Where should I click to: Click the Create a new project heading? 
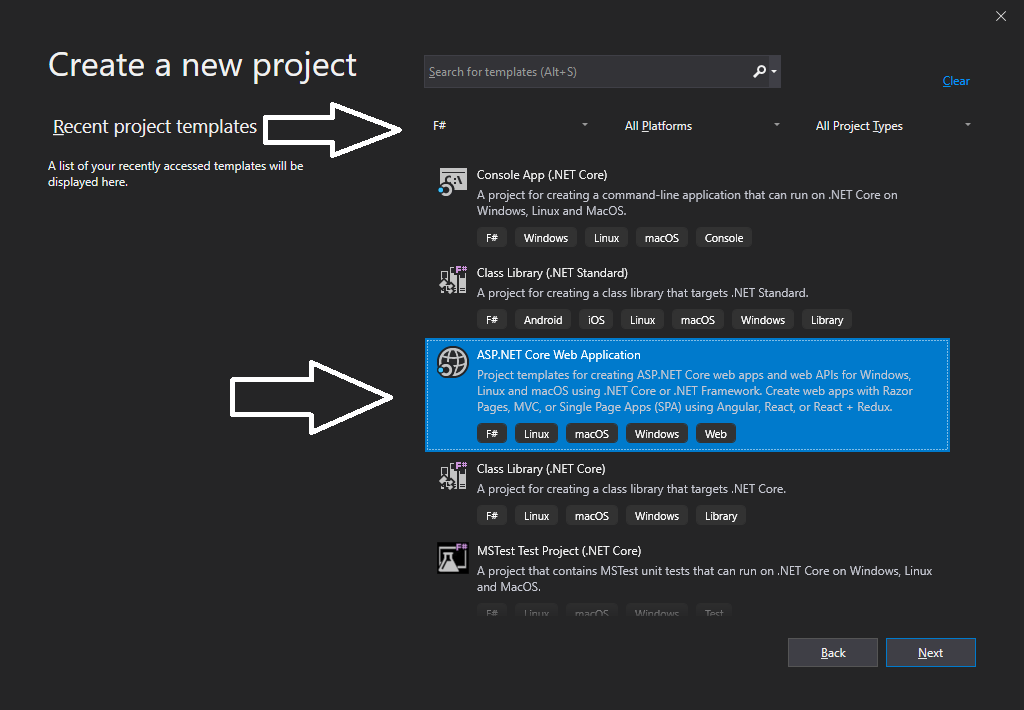click(x=202, y=65)
